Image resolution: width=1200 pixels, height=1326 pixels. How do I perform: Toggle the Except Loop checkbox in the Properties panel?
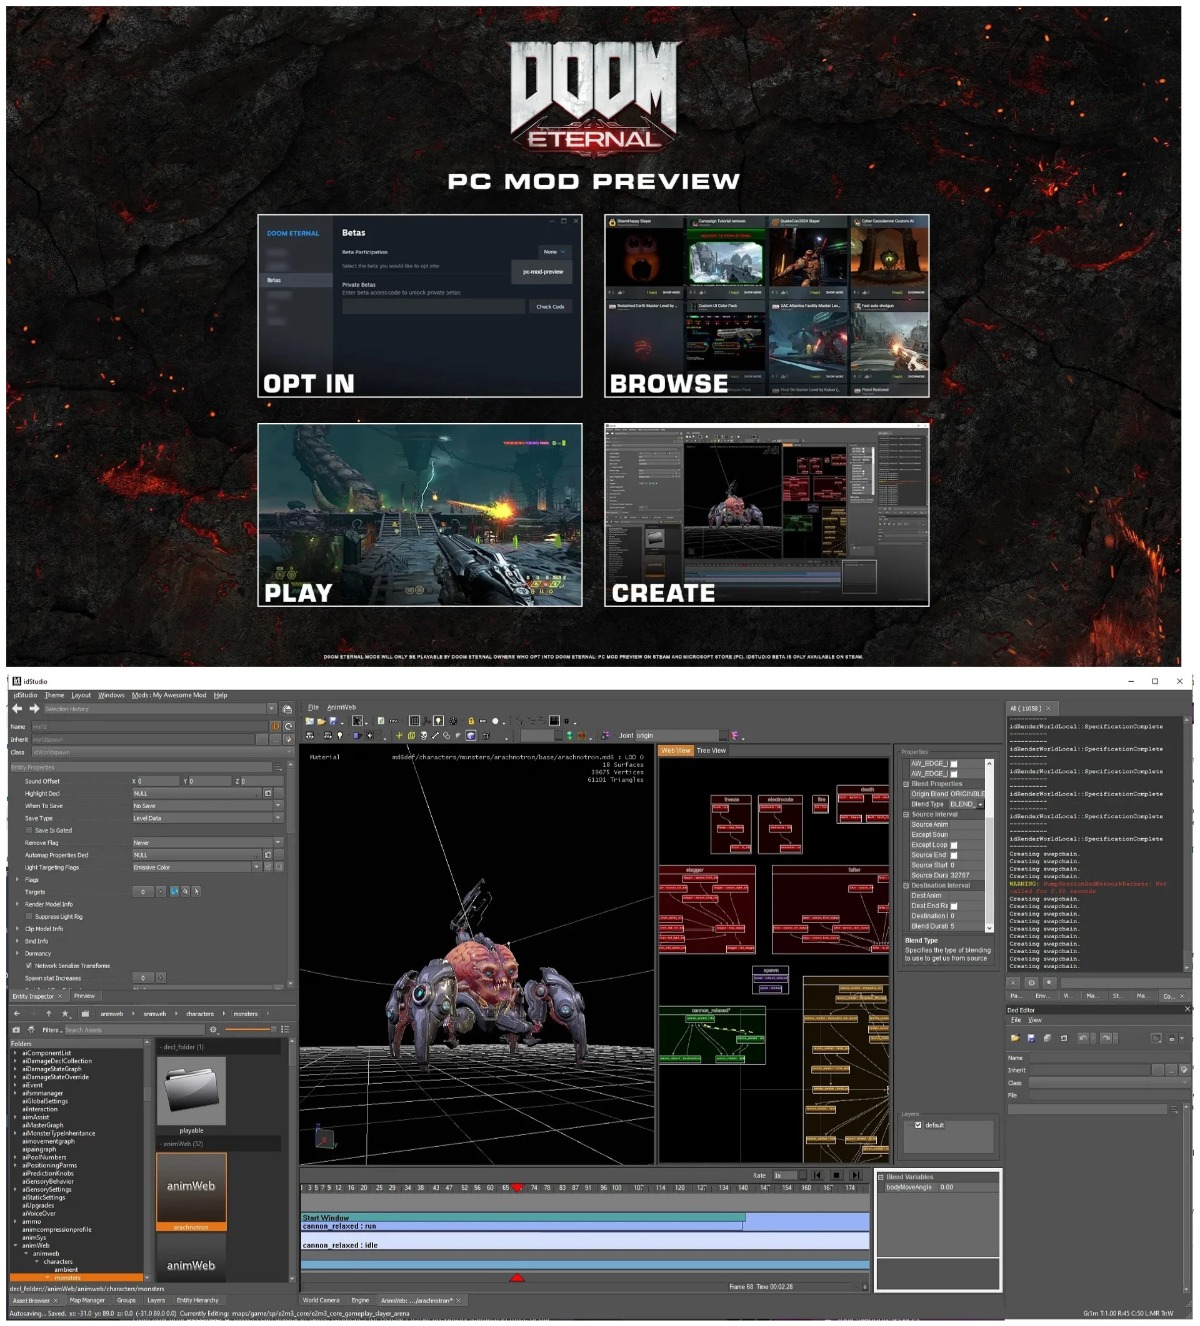pos(954,845)
